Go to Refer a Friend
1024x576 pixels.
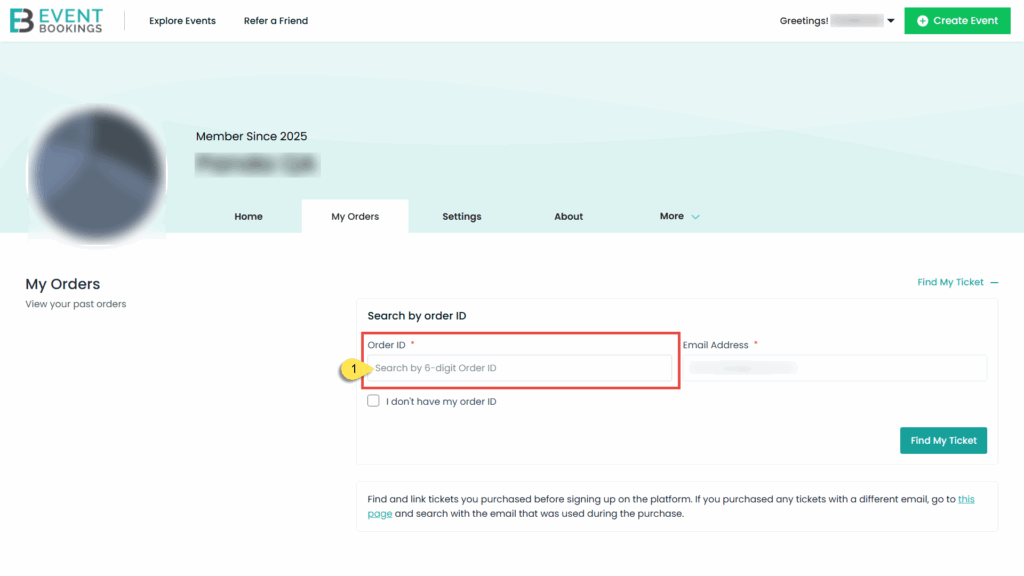276,21
